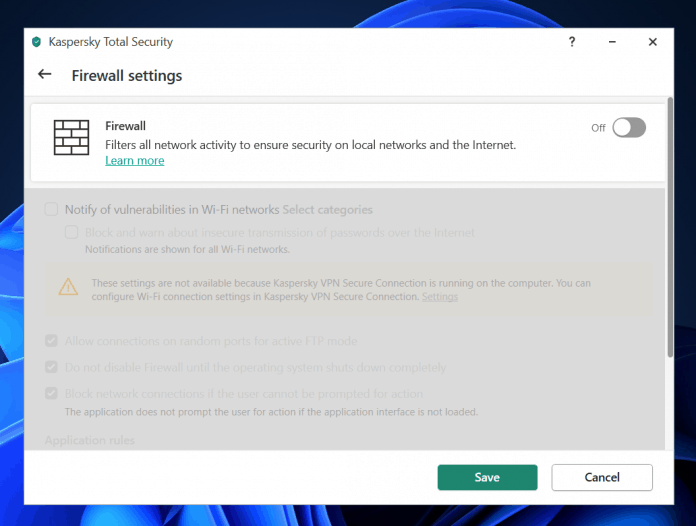
Task: Uncheck Do not disable Firewall until shutdown
Action: [x=51, y=367]
